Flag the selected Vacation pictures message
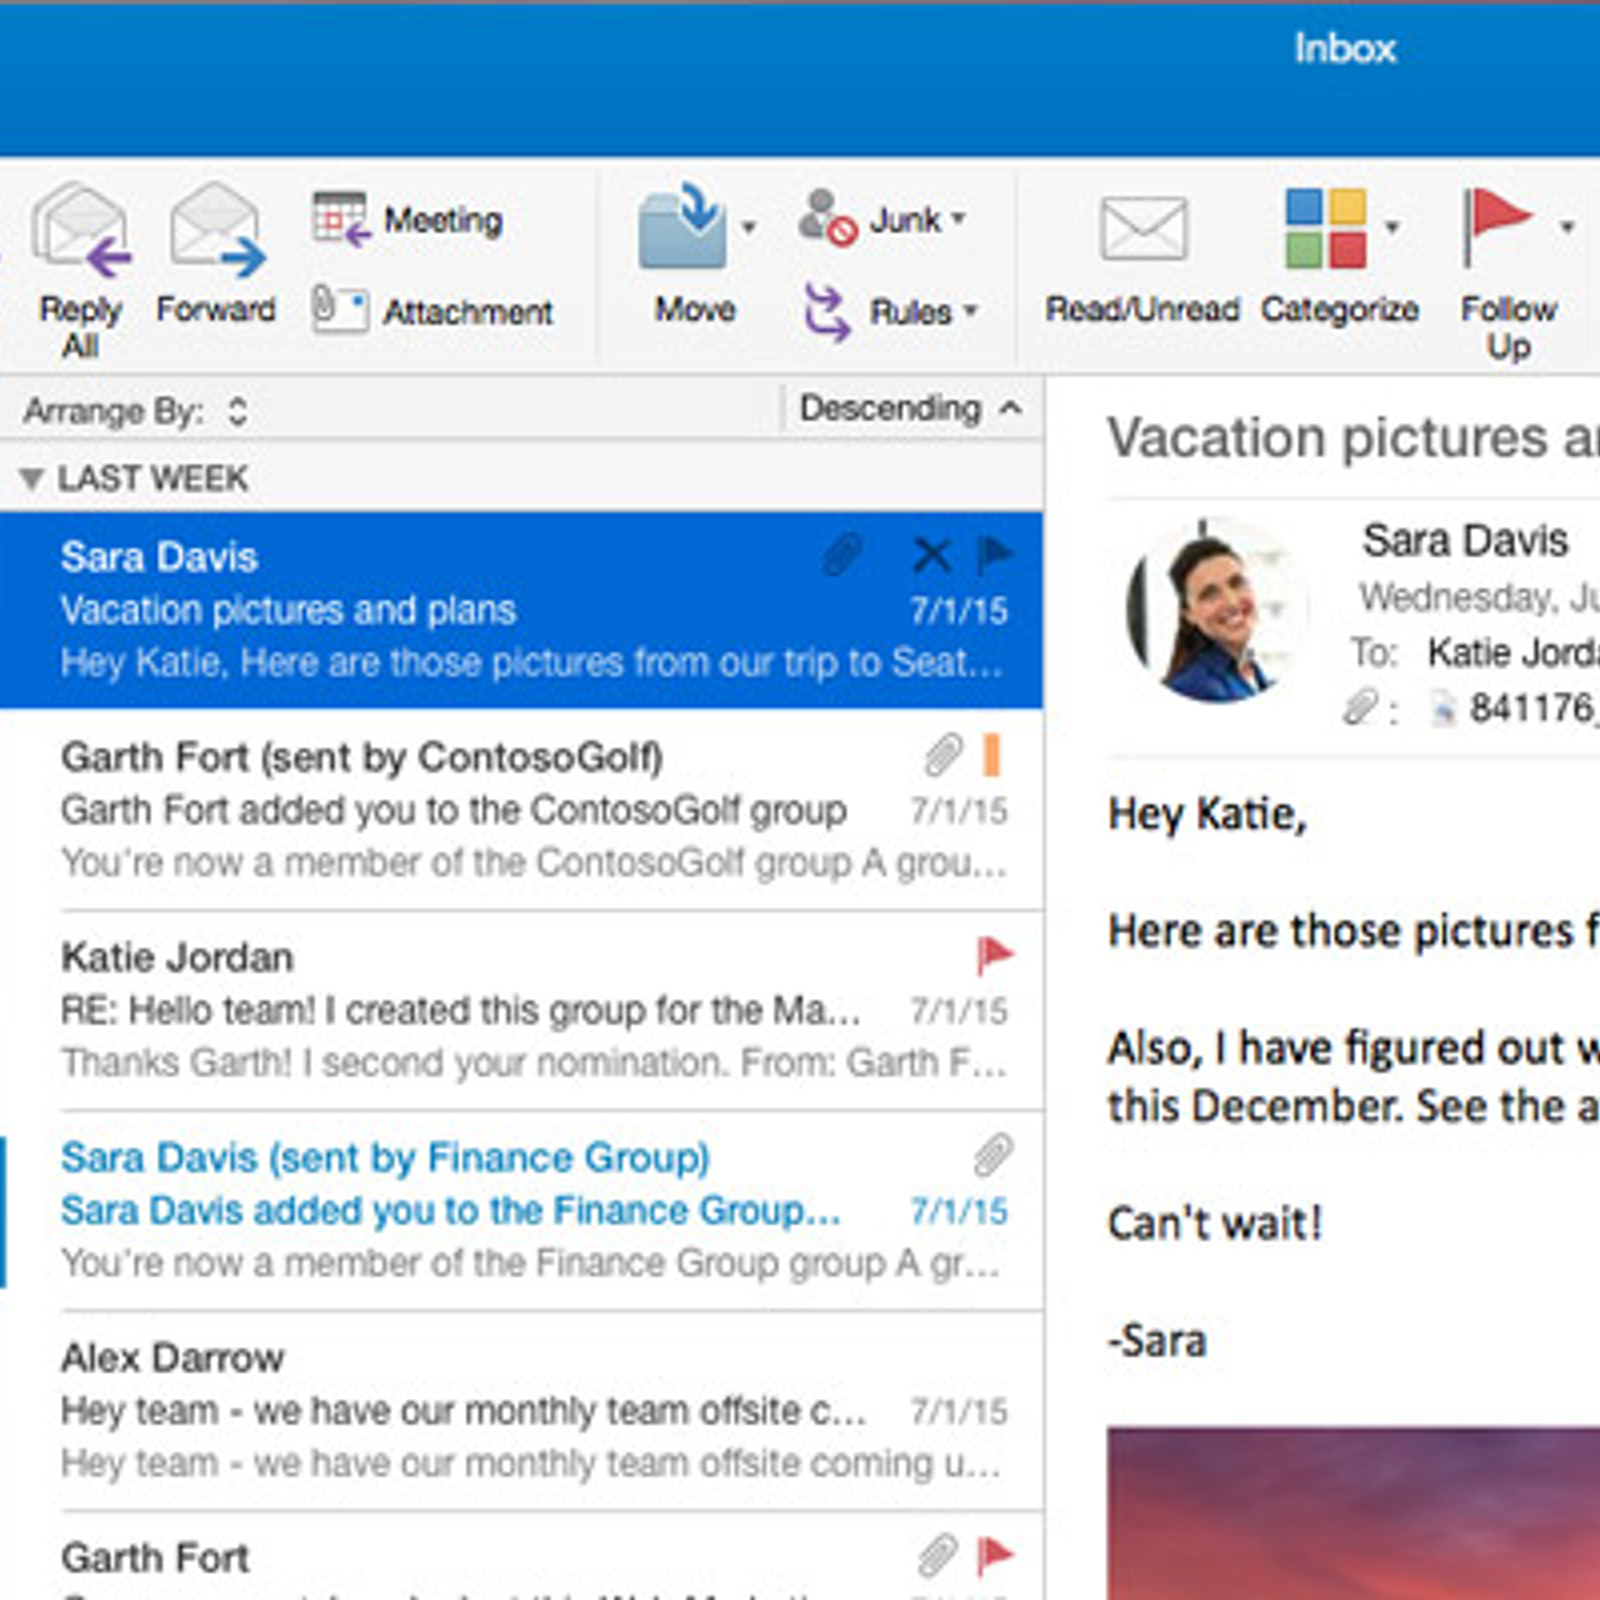The width and height of the screenshot is (1600, 1600). click(995, 555)
